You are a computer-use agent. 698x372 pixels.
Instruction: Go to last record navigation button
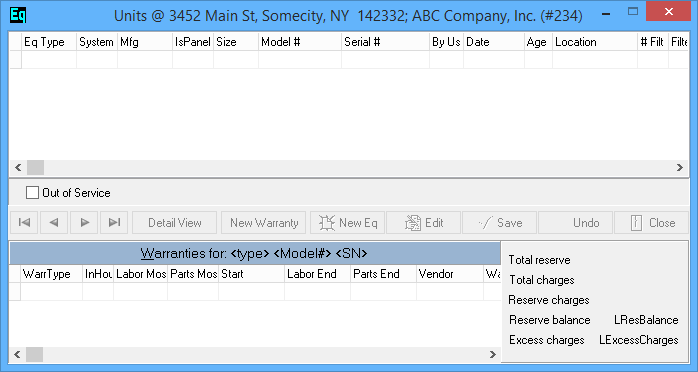[x=114, y=222]
